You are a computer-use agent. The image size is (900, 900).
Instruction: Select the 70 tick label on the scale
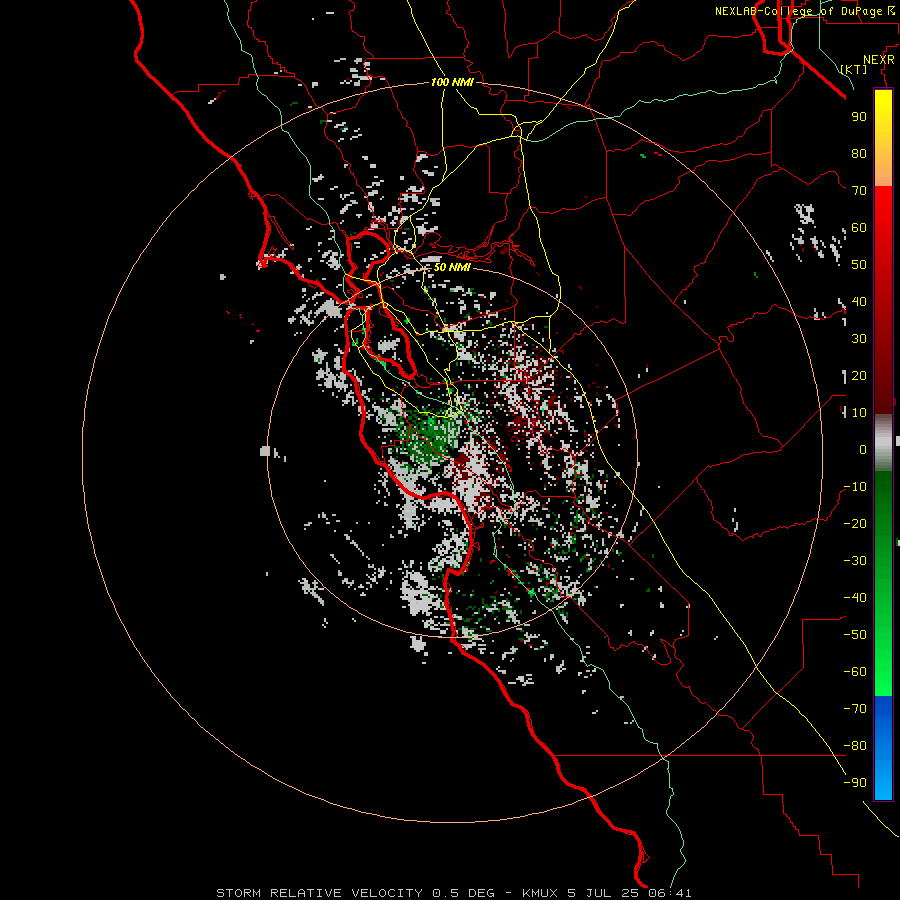tap(859, 191)
